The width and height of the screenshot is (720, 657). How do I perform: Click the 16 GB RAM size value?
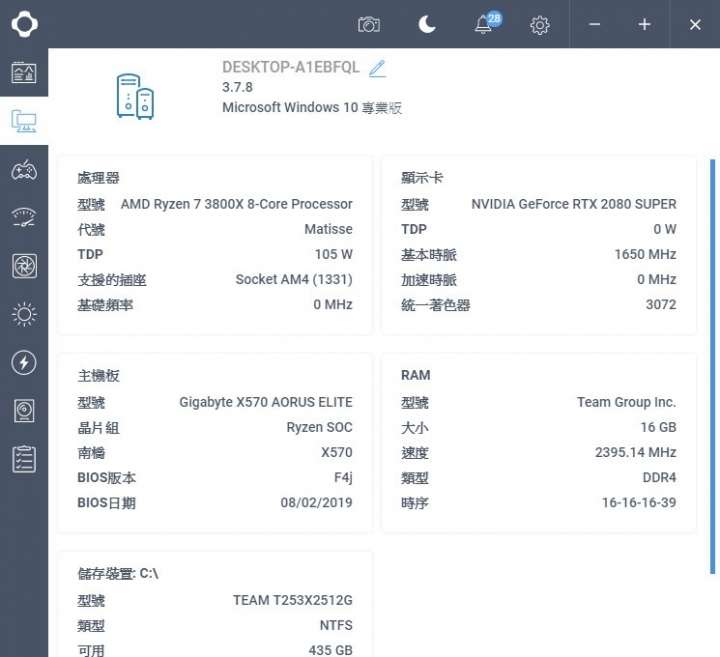[658, 427]
